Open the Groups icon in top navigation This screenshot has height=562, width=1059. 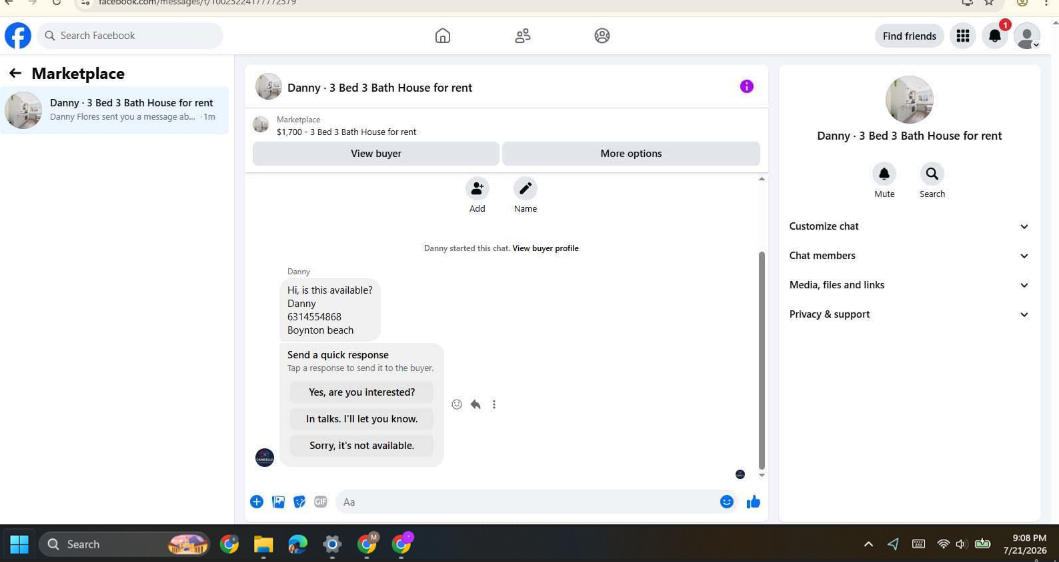[x=602, y=36]
